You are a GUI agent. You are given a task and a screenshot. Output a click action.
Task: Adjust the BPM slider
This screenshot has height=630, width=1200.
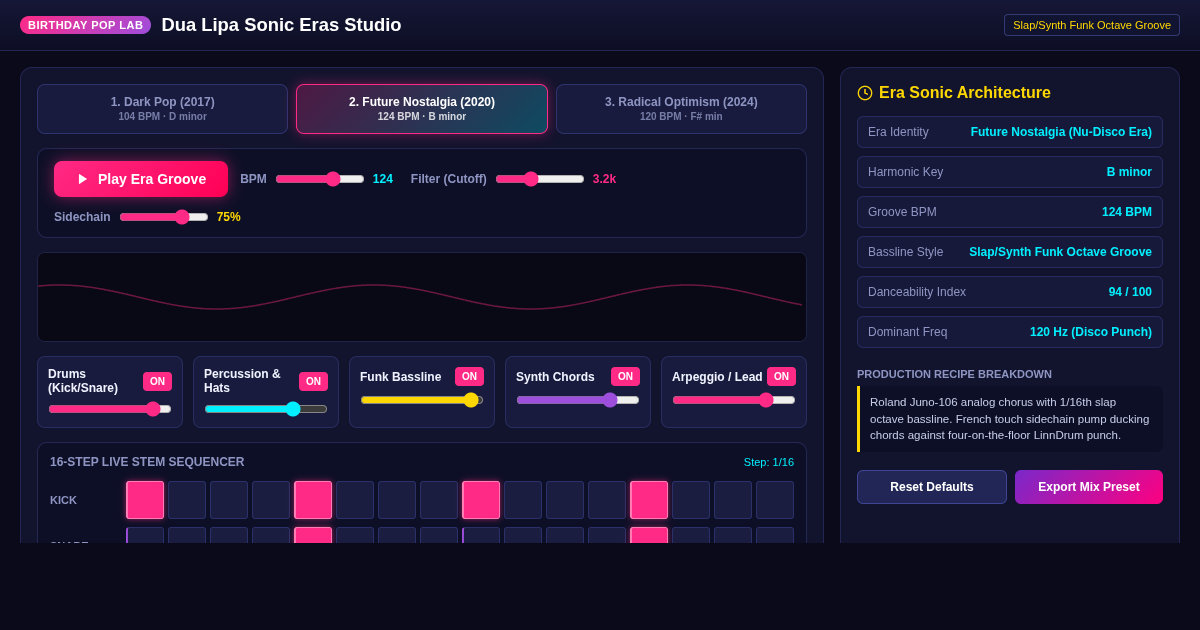coord(320,179)
